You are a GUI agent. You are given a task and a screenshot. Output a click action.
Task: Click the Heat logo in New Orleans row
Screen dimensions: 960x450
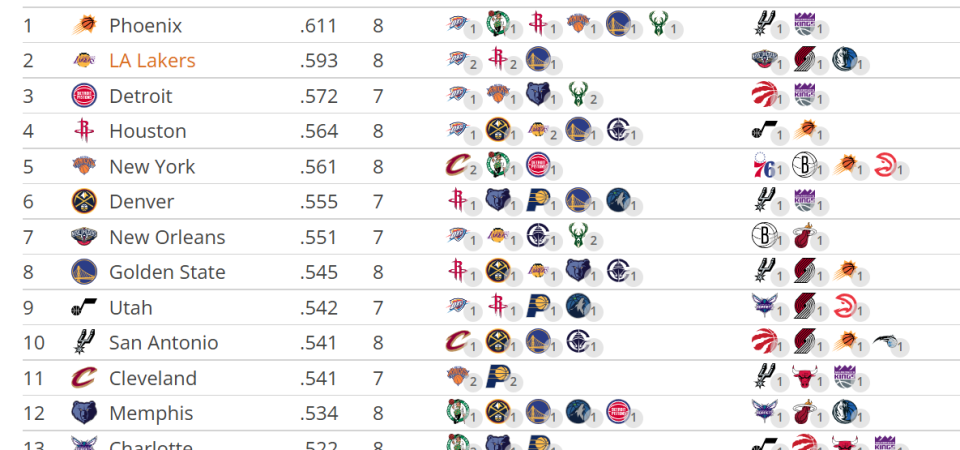803,235
